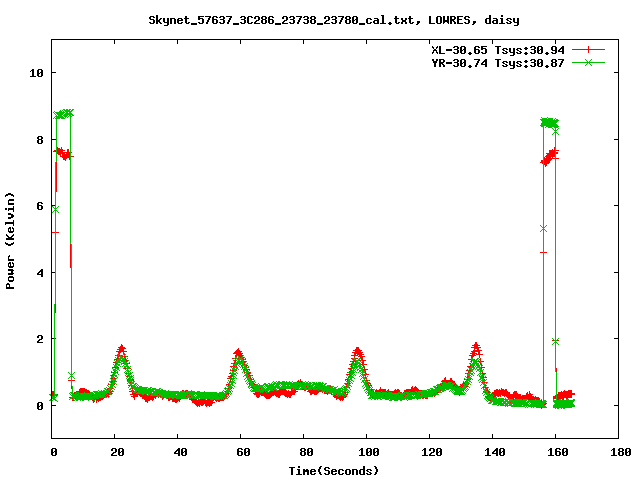Viewport: 640px width, 480px height.
Task: Click the red XL legend line sample
Action: pos(588,50)
